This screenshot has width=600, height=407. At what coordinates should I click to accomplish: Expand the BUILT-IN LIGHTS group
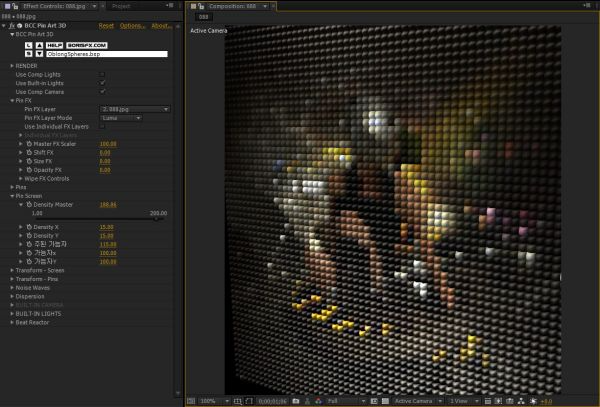pos(12,314)
